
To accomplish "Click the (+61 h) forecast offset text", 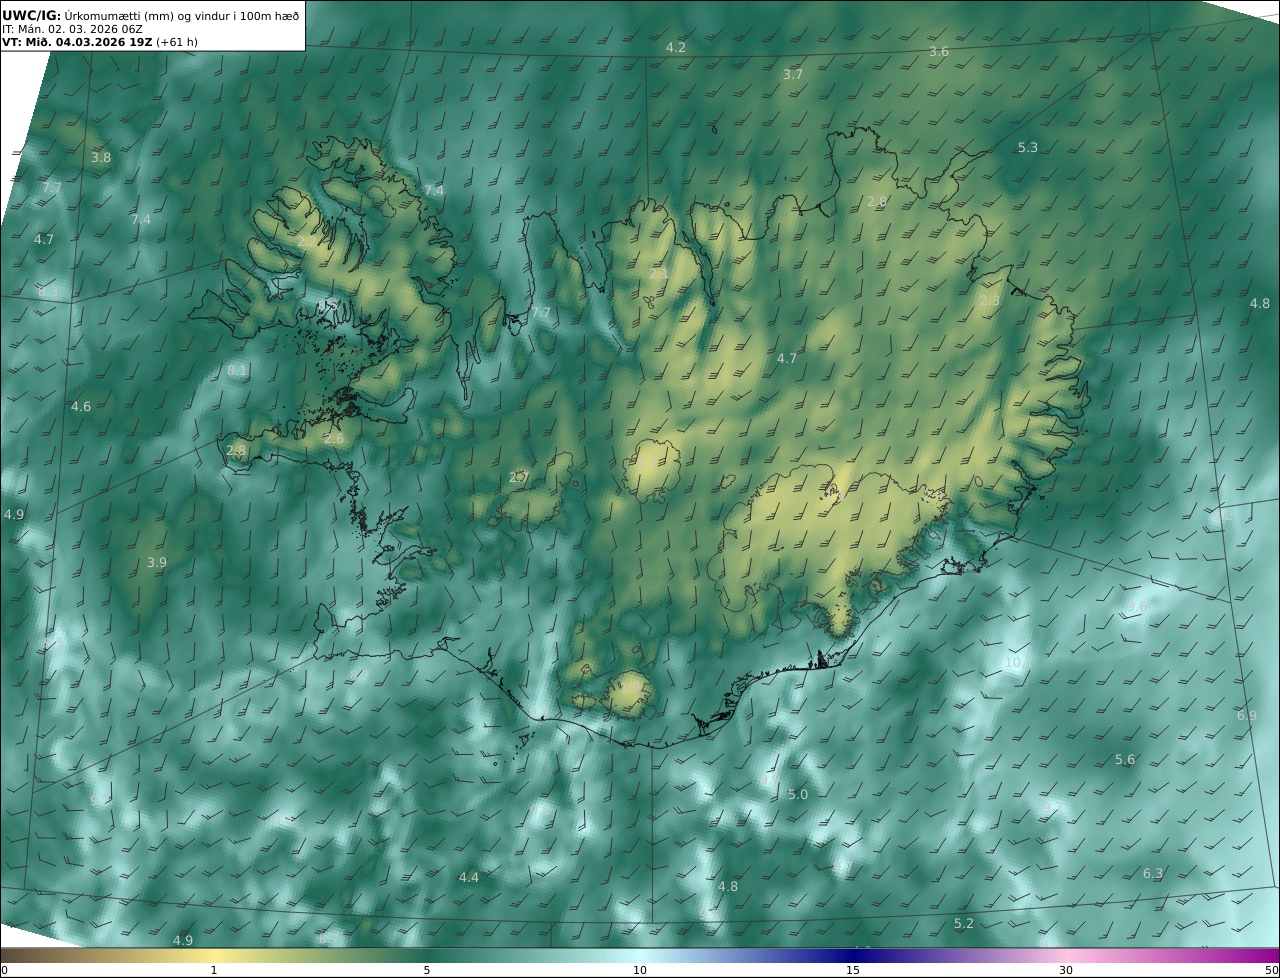I will 177,42.
